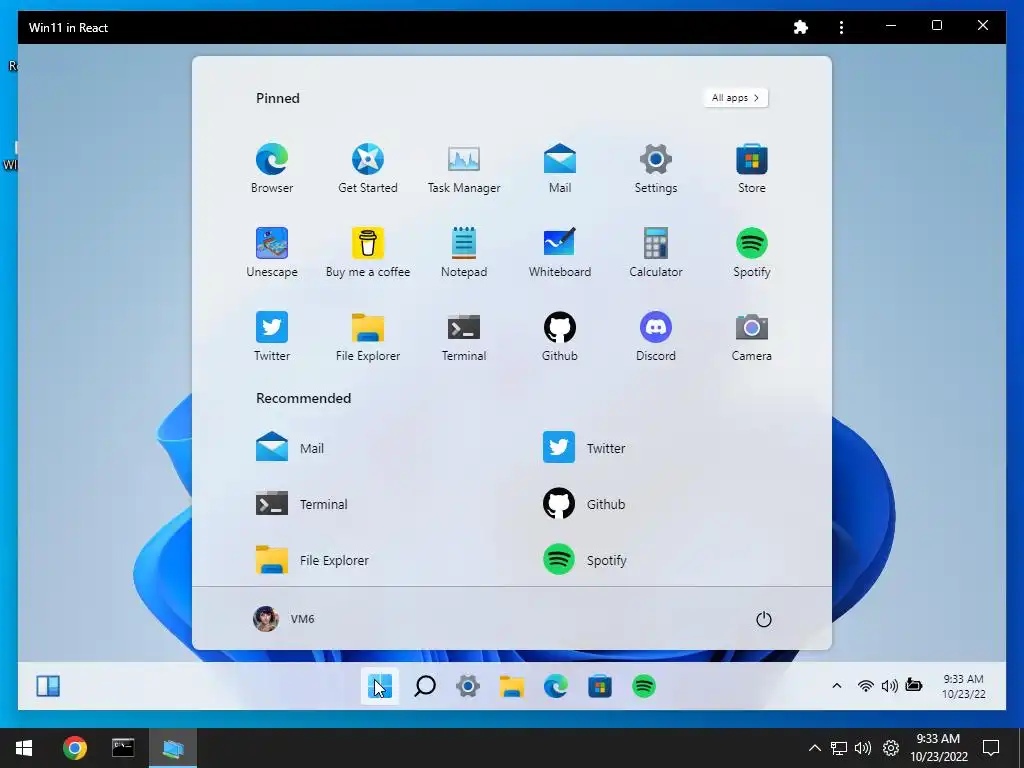
Task: Open Store from the inner taskbar
Action: [x=600, y=686]
